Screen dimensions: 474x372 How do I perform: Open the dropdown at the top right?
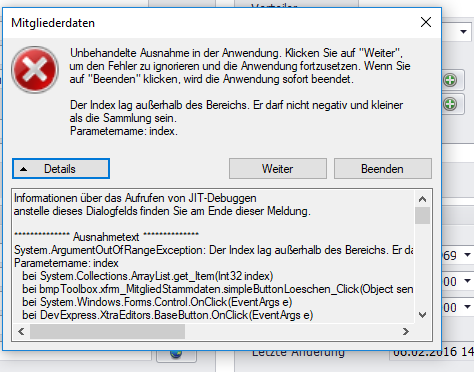(x=463, y=32)
